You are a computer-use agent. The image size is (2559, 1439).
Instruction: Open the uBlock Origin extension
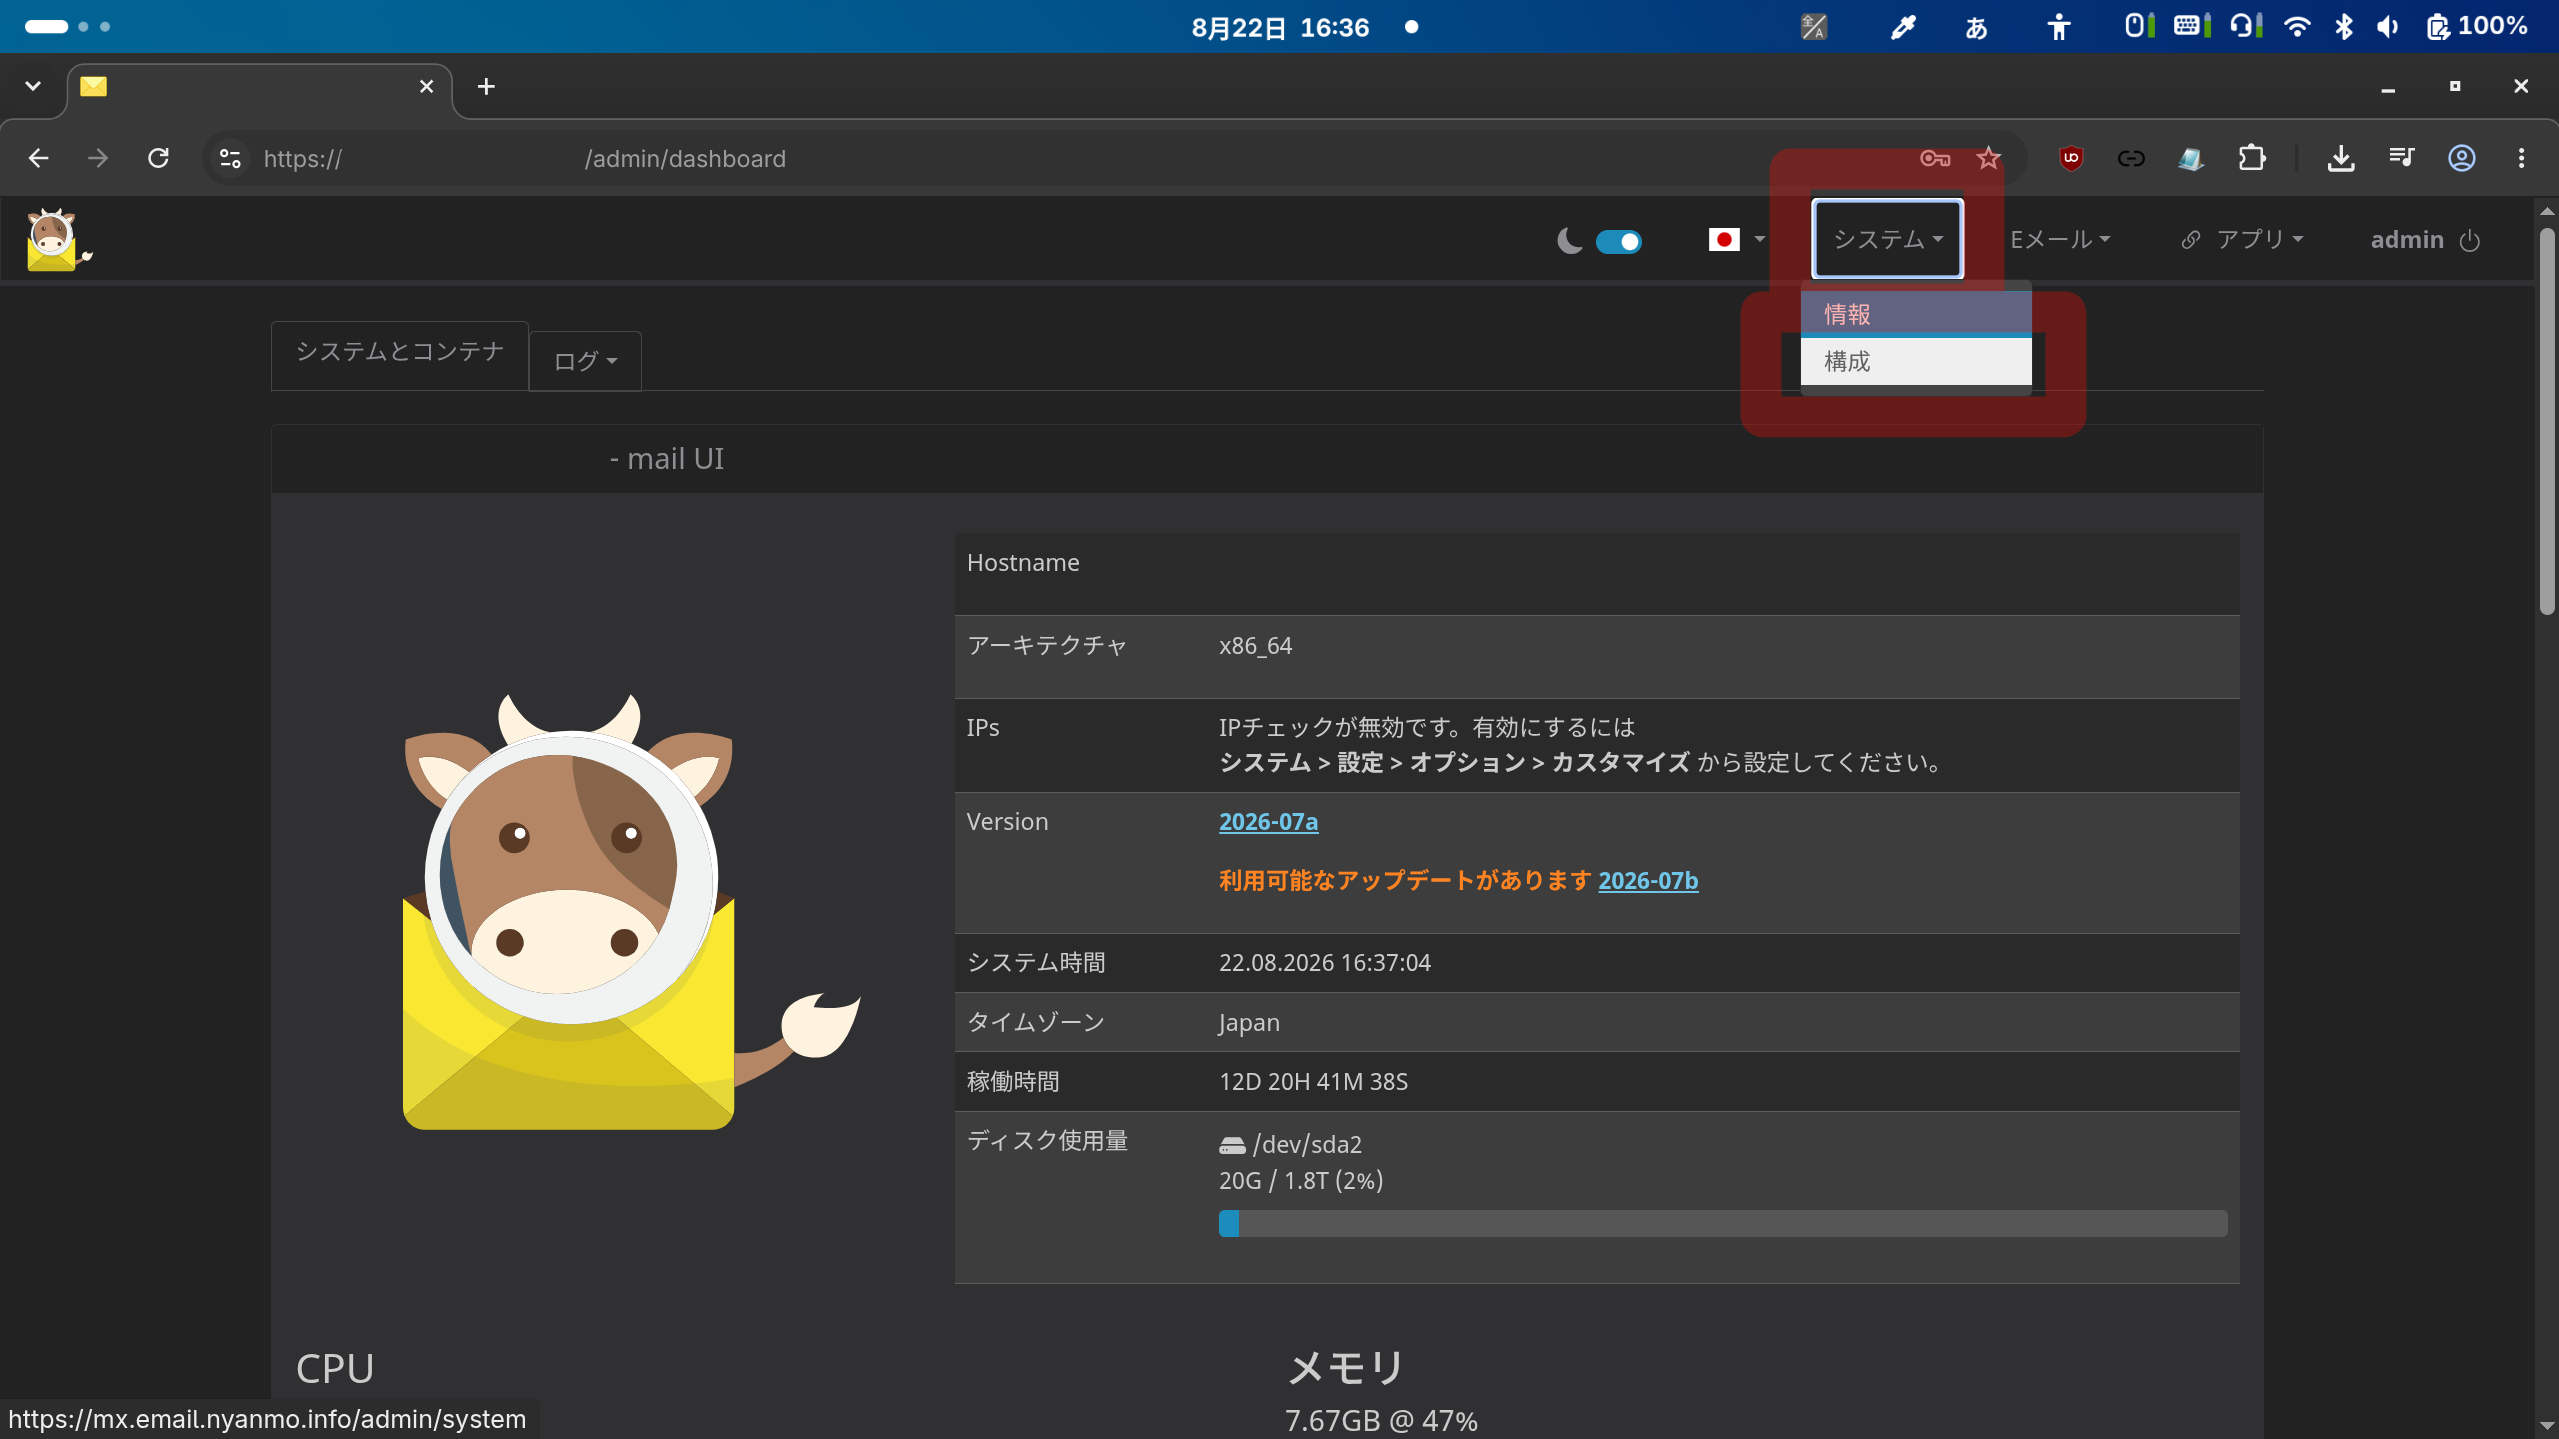2071,158
